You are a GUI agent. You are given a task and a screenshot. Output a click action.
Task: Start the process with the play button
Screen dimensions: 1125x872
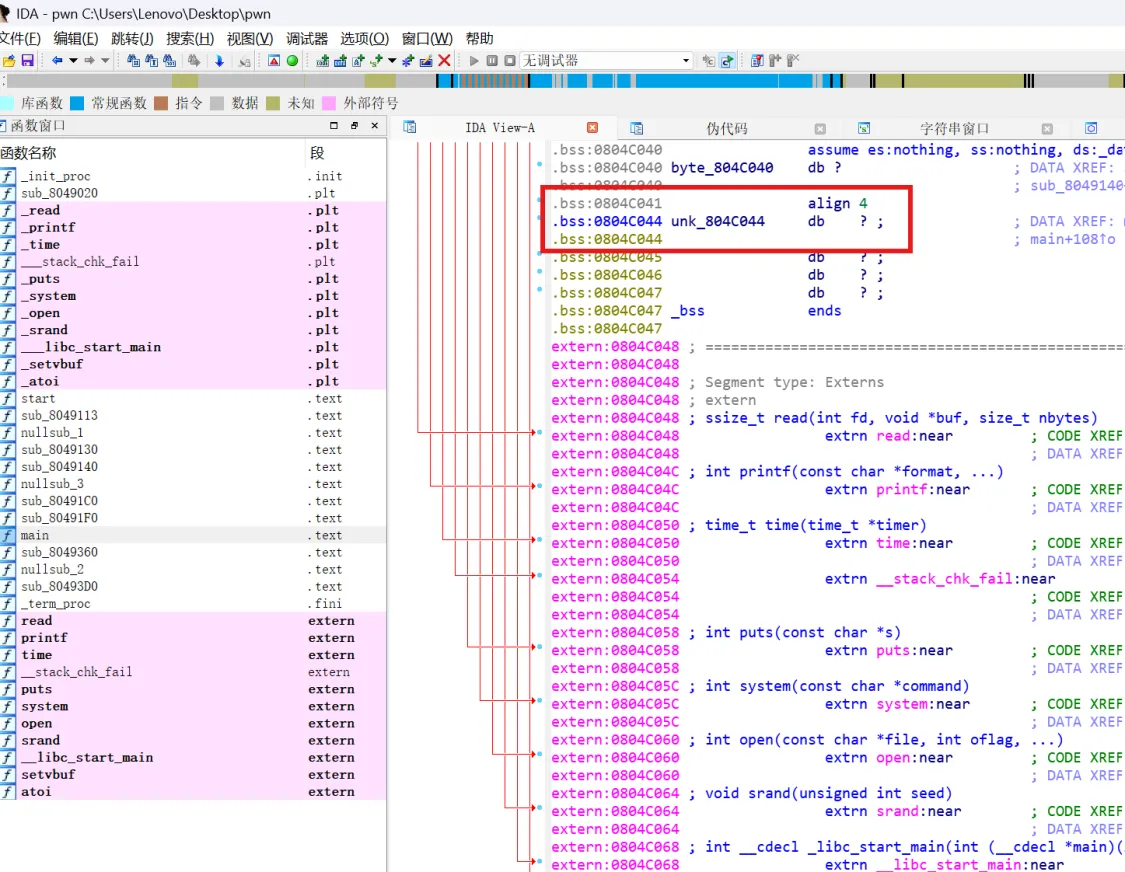click(474, 61)
